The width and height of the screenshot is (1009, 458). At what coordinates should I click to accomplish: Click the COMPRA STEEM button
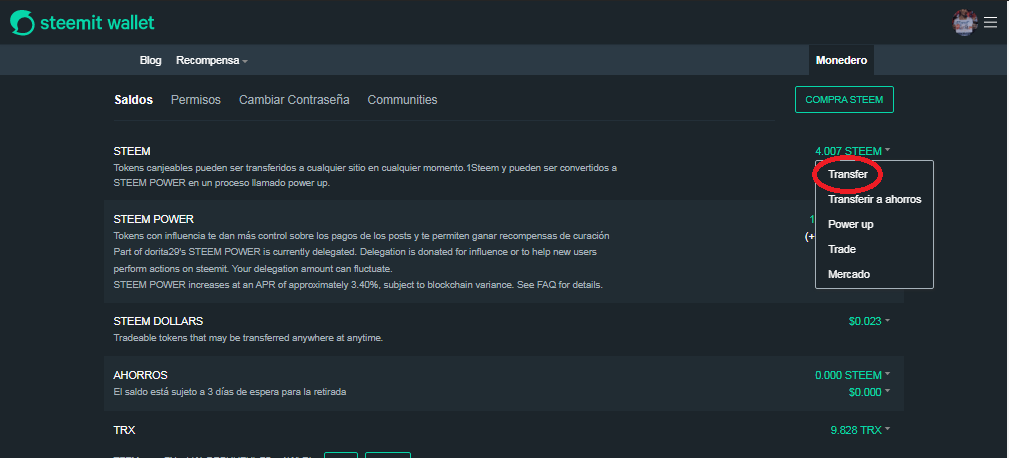click(x=844, y=100)
